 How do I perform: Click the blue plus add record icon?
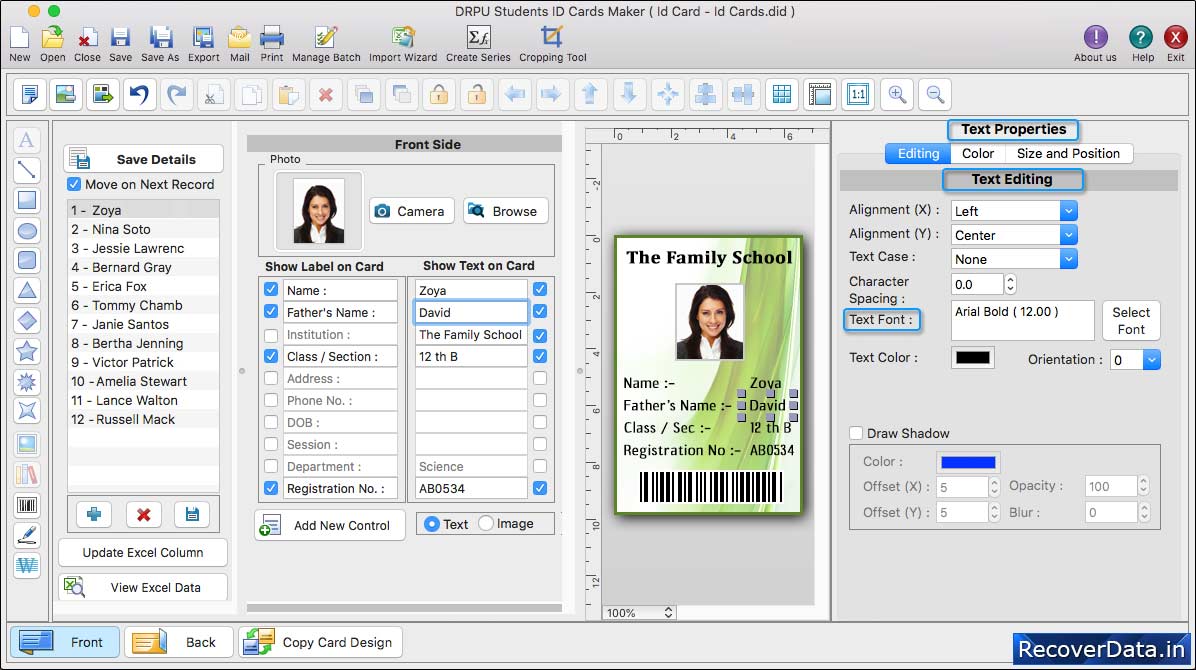tap(94, 514)
